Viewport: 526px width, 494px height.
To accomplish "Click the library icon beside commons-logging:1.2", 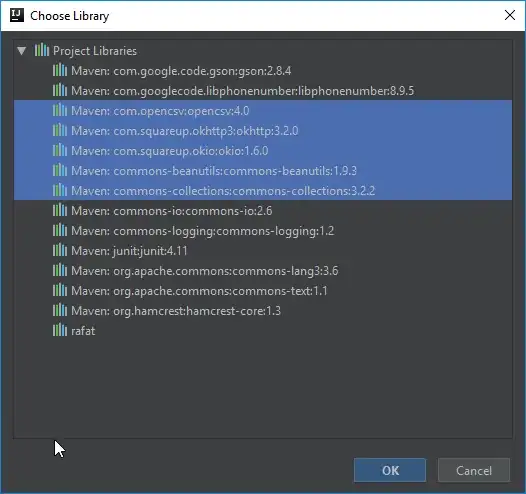I will pyautogui.click(x=60, y=230).
